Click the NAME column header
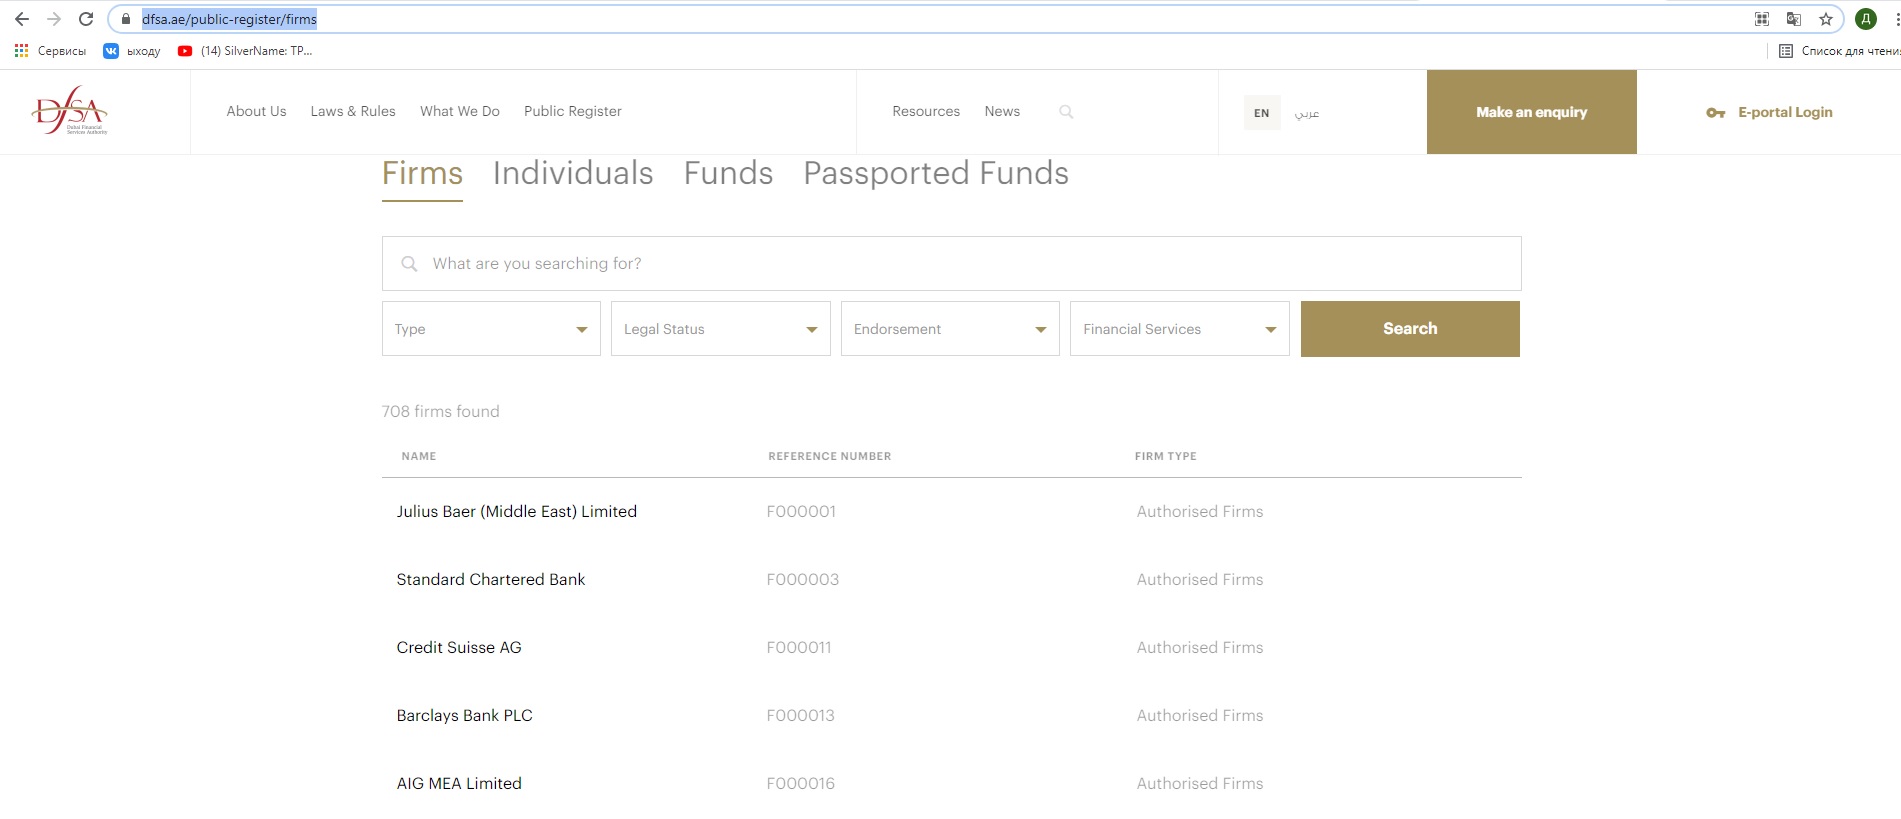Viewport: 1901px width, 819px height. tap(419, 456)
